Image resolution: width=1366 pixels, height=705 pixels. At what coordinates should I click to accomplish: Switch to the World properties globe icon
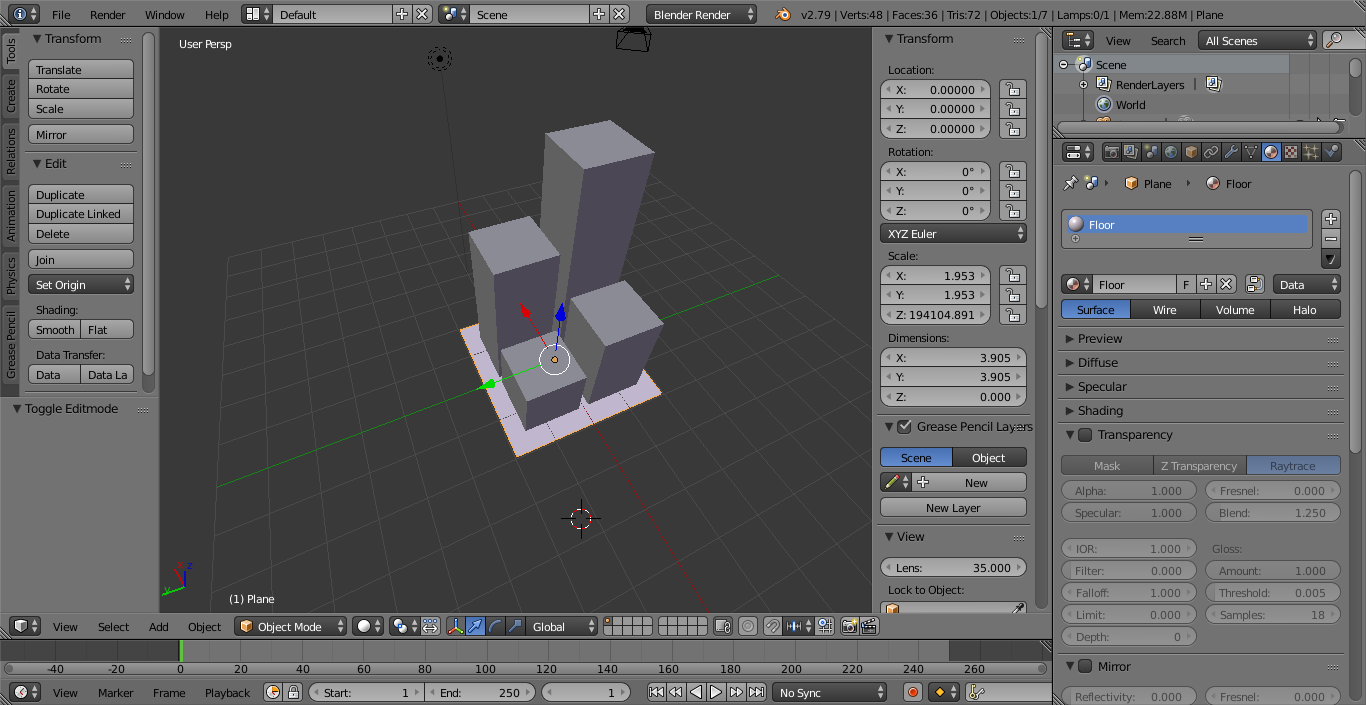coord(1170,152)
